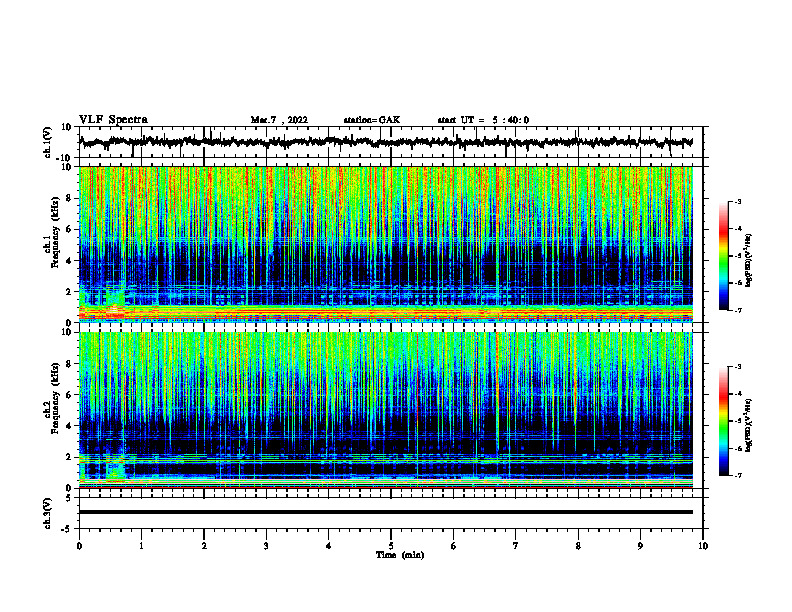792x612 pixels.
Task: Click the ch.1 spectrogram color scale bar
Action: click(x=723, y=256)
